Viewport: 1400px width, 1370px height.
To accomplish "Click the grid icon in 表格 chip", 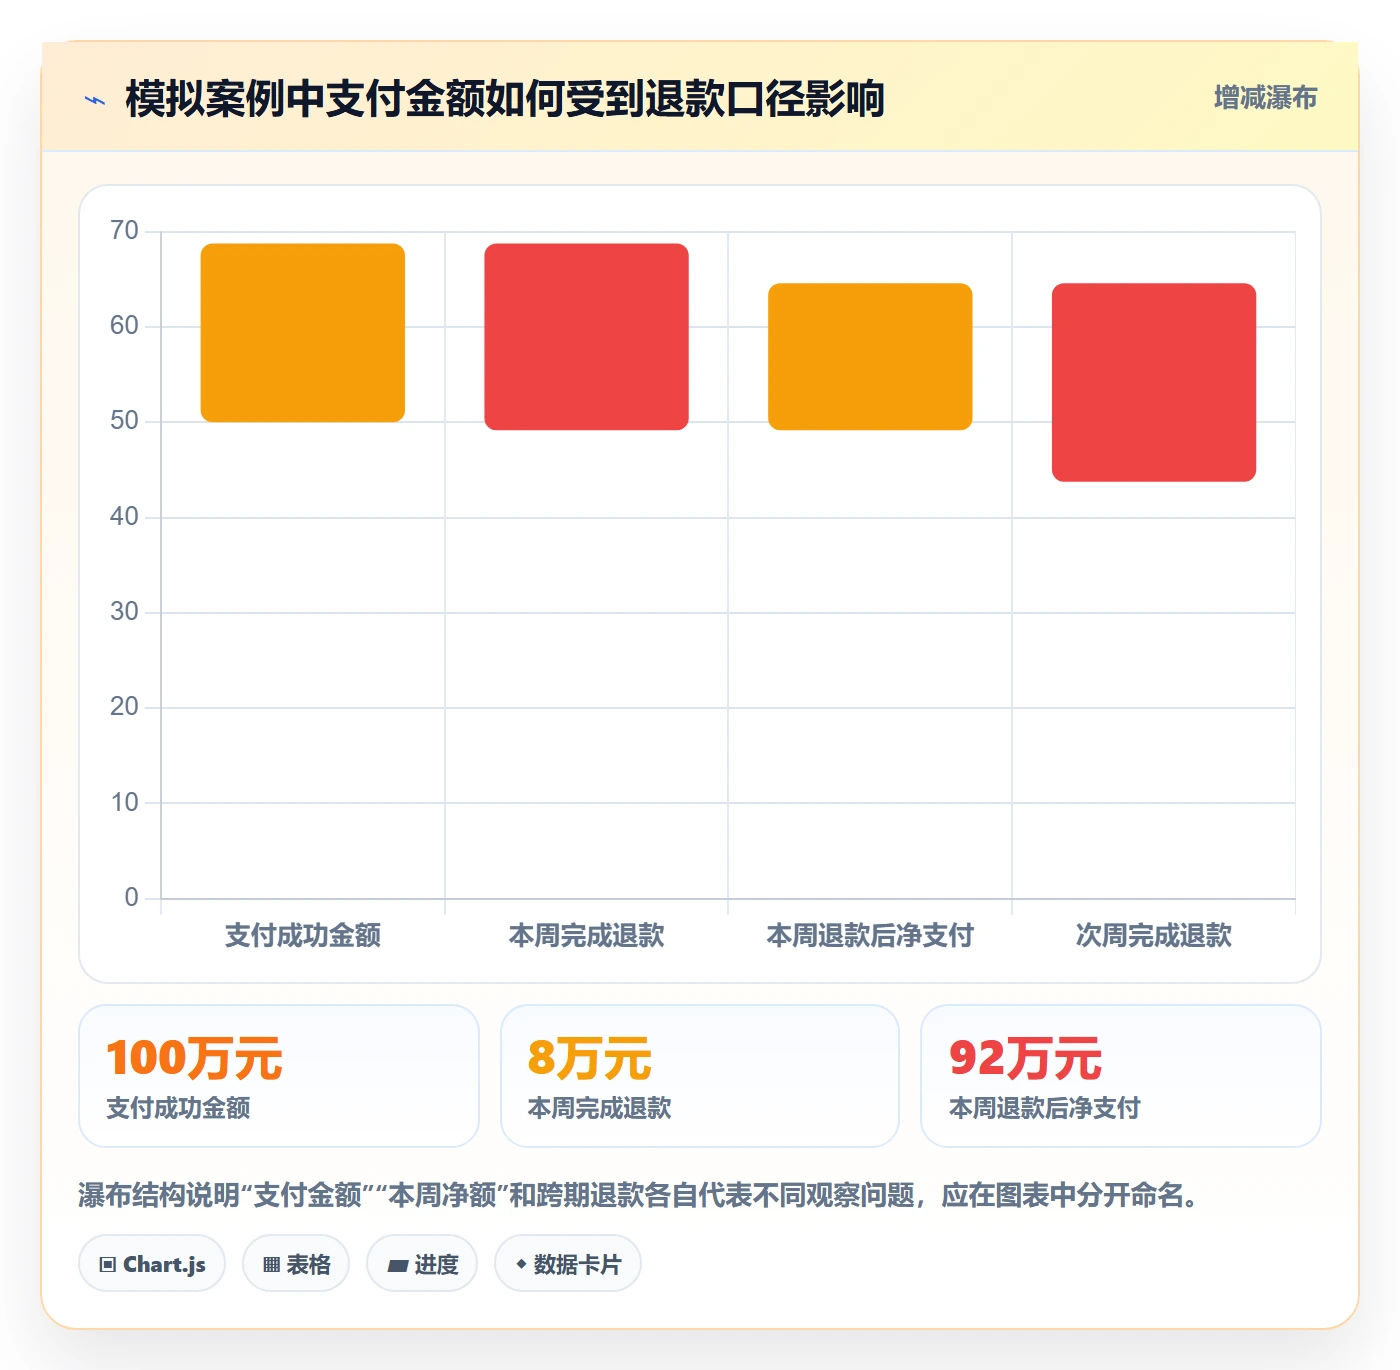I will [x=271, y=1265].
